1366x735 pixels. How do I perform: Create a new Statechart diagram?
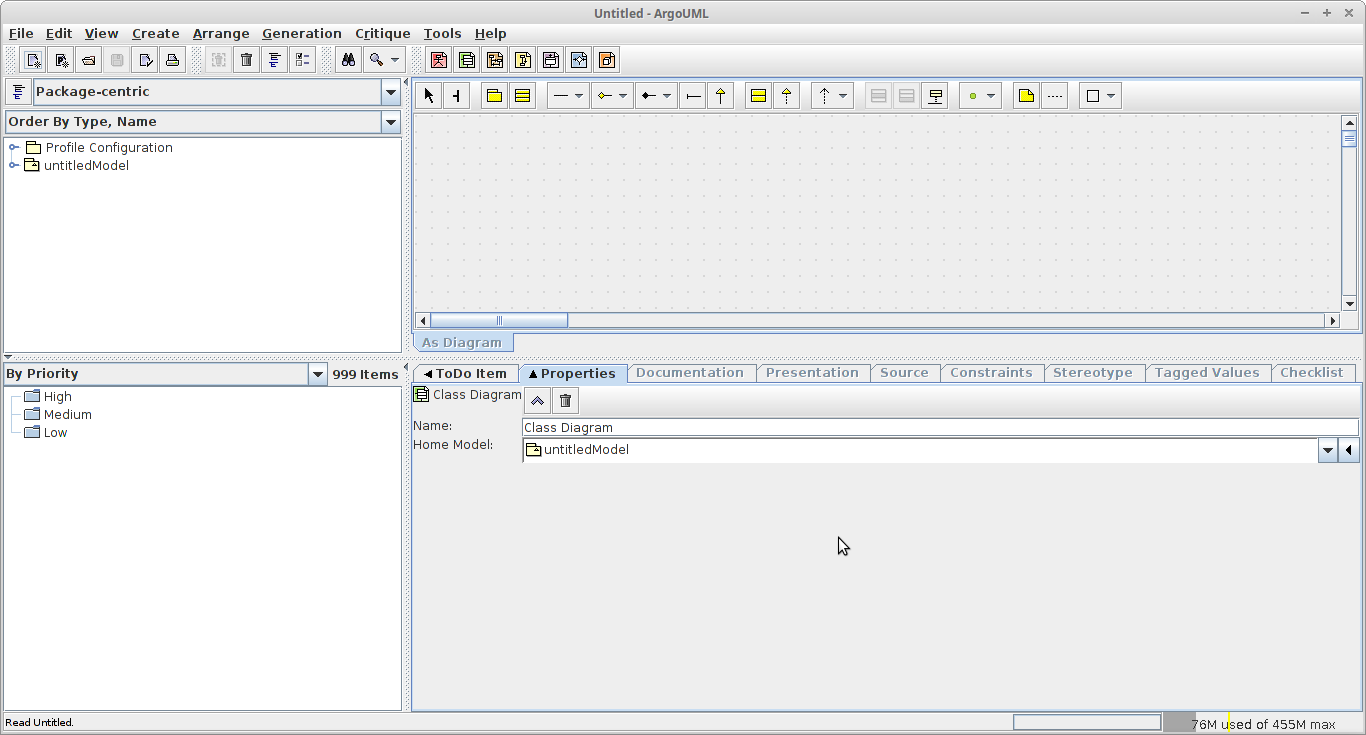coord(551,60)
